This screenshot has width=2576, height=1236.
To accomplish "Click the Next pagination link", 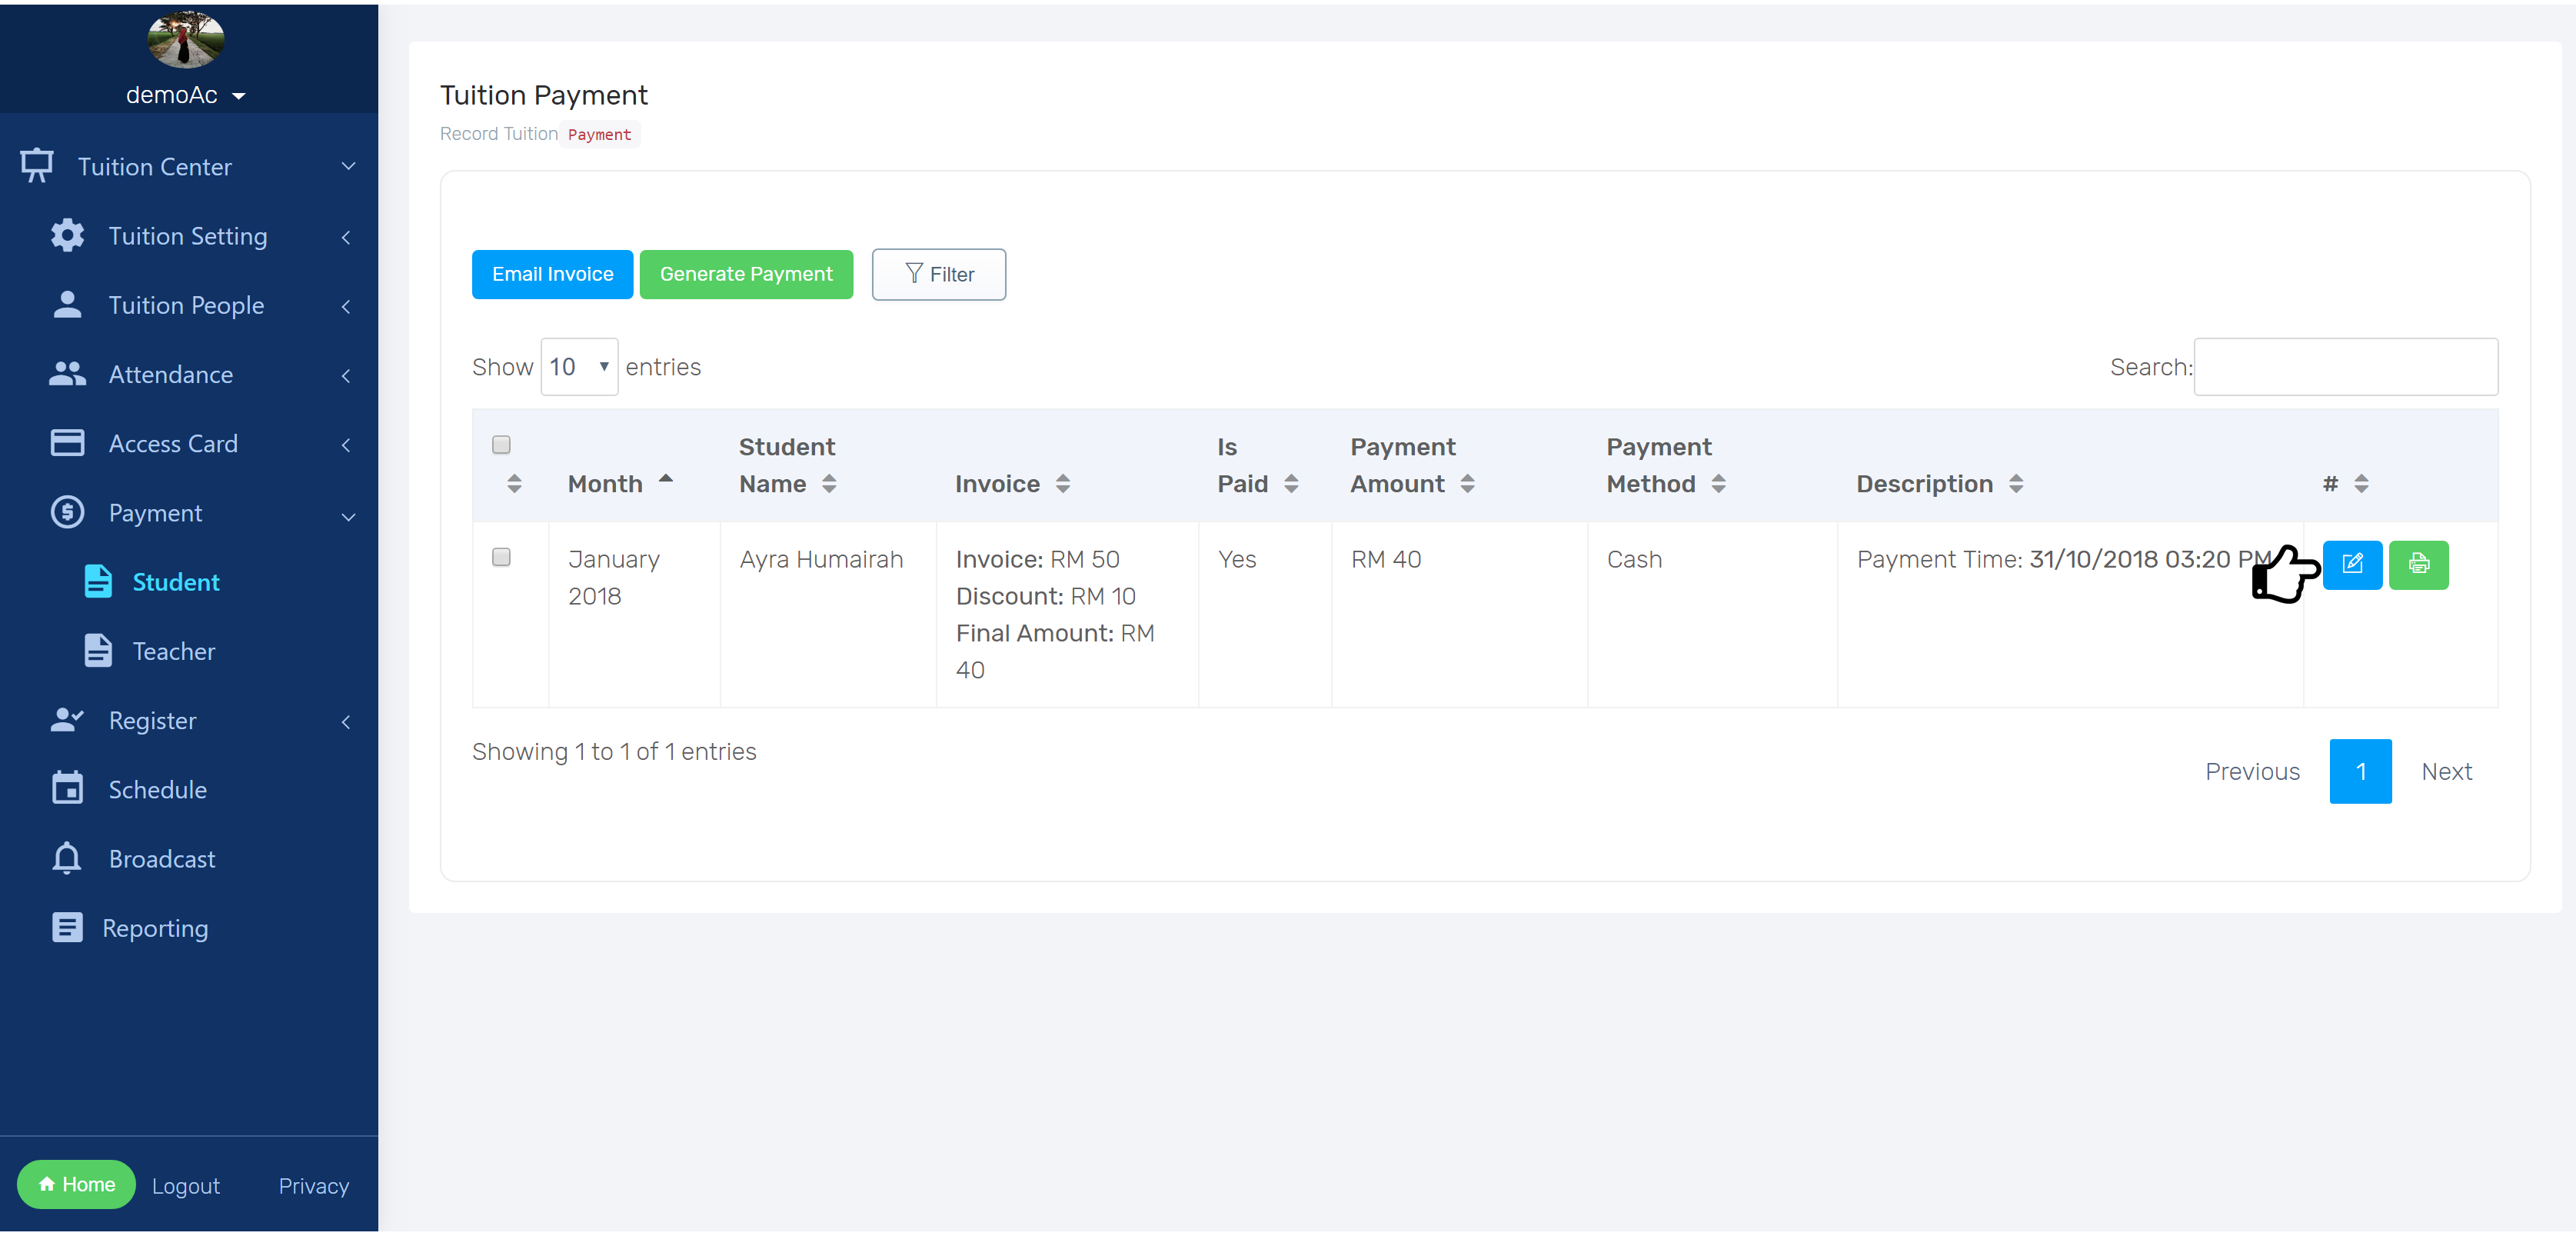I will [x=2446, y=771].
